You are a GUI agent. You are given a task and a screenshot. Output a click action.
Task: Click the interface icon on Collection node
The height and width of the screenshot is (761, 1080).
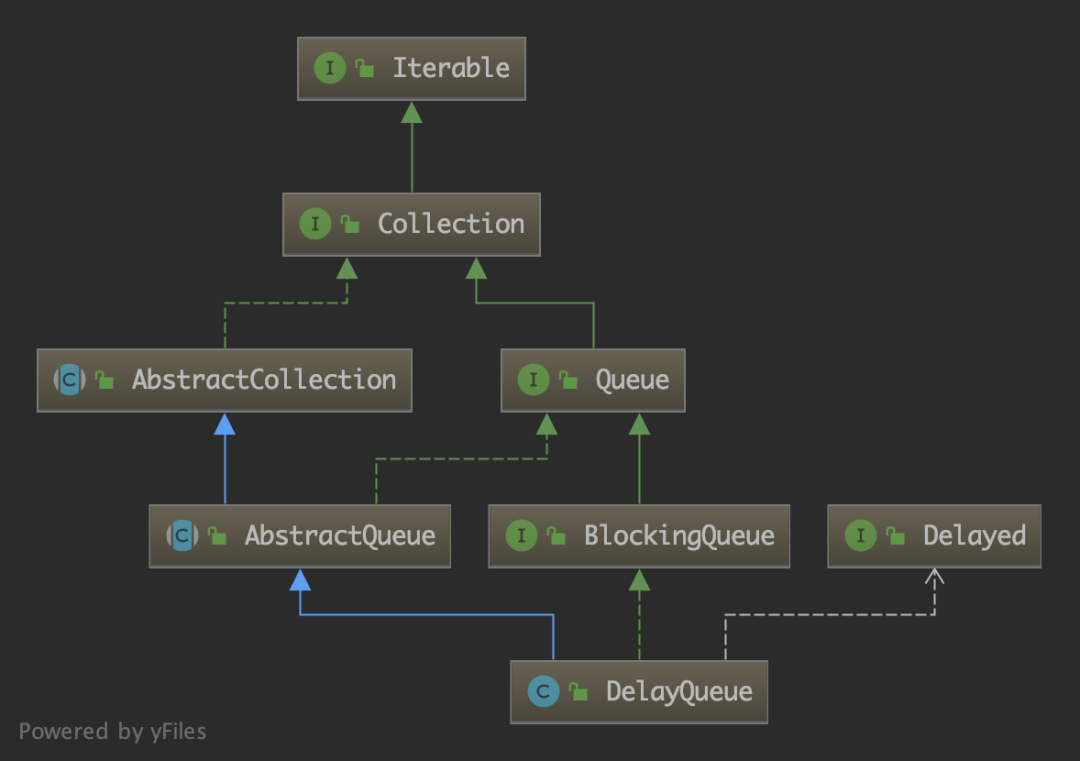[x=315, y=224]
